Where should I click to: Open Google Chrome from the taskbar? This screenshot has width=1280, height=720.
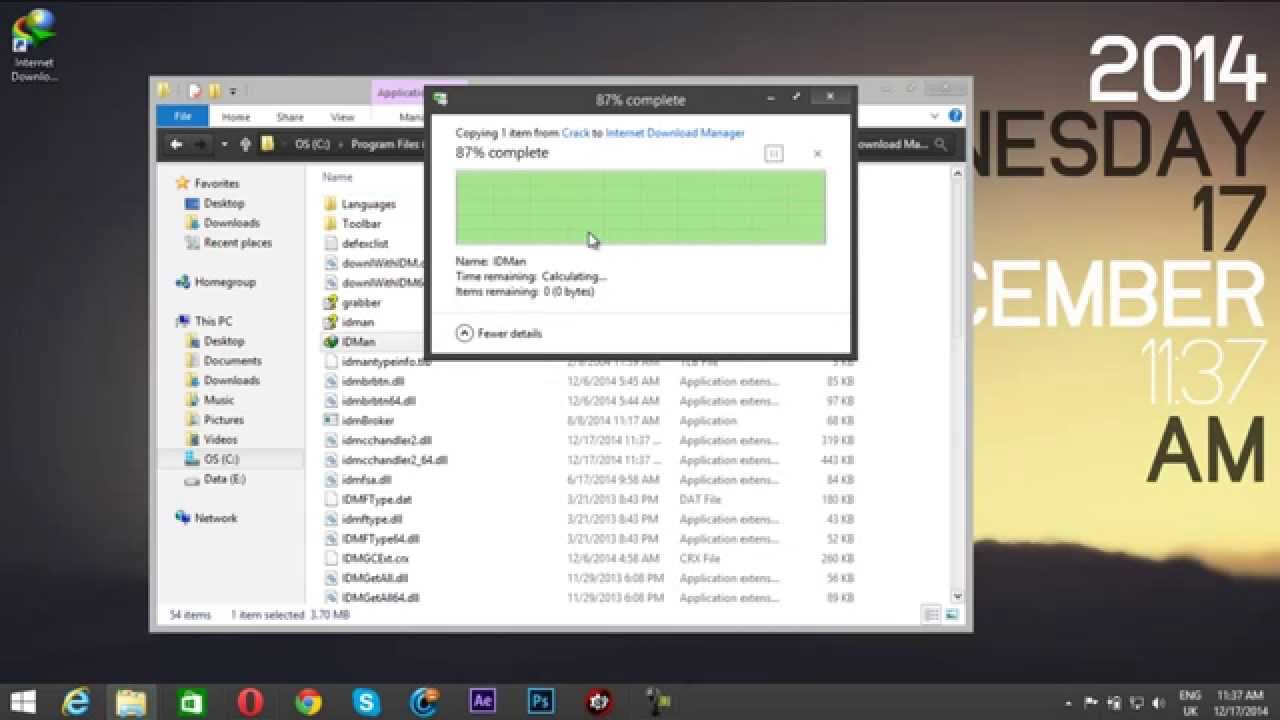pyautogui.click(x=308, y=701)
